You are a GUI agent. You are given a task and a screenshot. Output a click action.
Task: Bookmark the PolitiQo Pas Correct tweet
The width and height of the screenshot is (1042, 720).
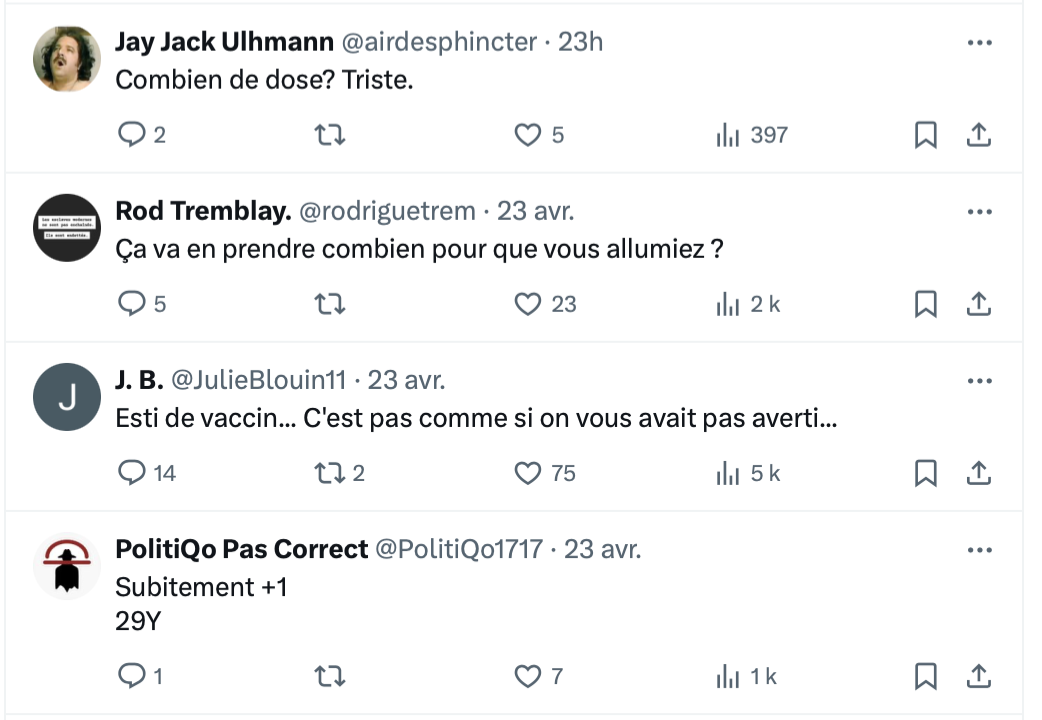click(926, 677)
